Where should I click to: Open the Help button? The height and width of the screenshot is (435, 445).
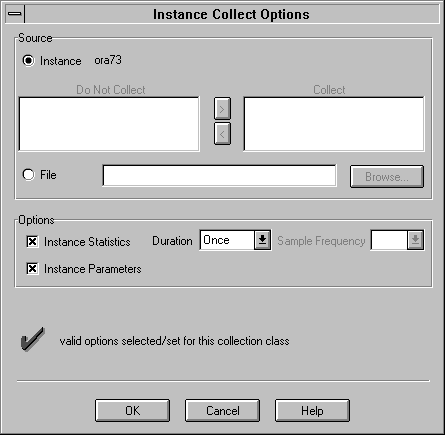pos(312,410)
